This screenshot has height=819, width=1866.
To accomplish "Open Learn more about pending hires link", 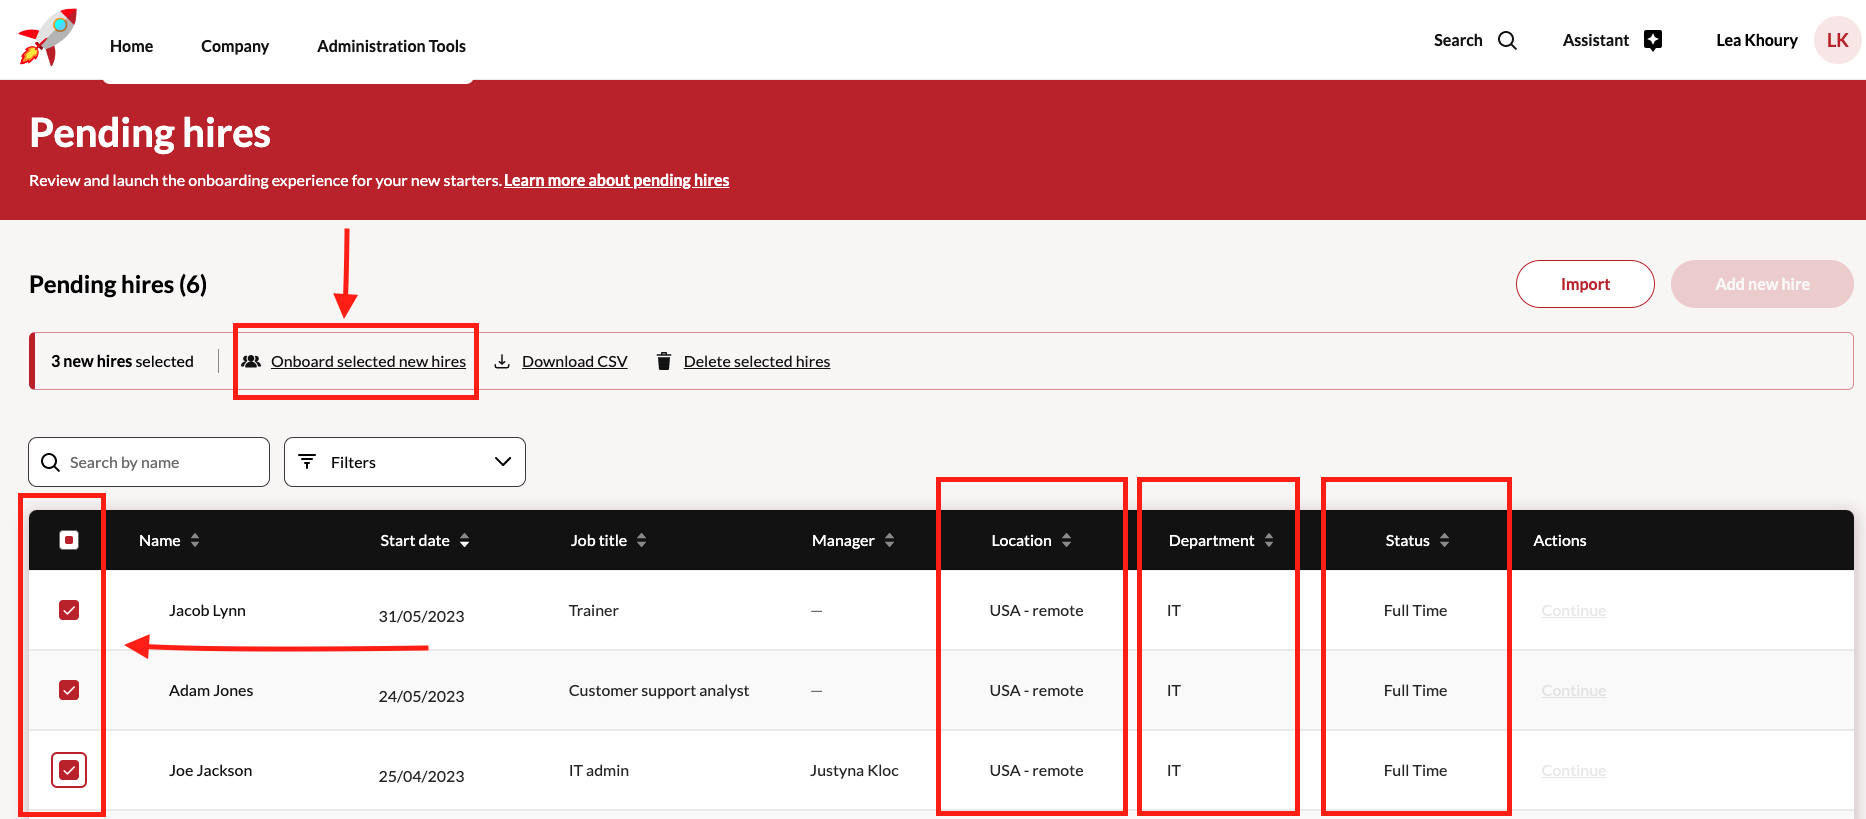I will point(616,181).
